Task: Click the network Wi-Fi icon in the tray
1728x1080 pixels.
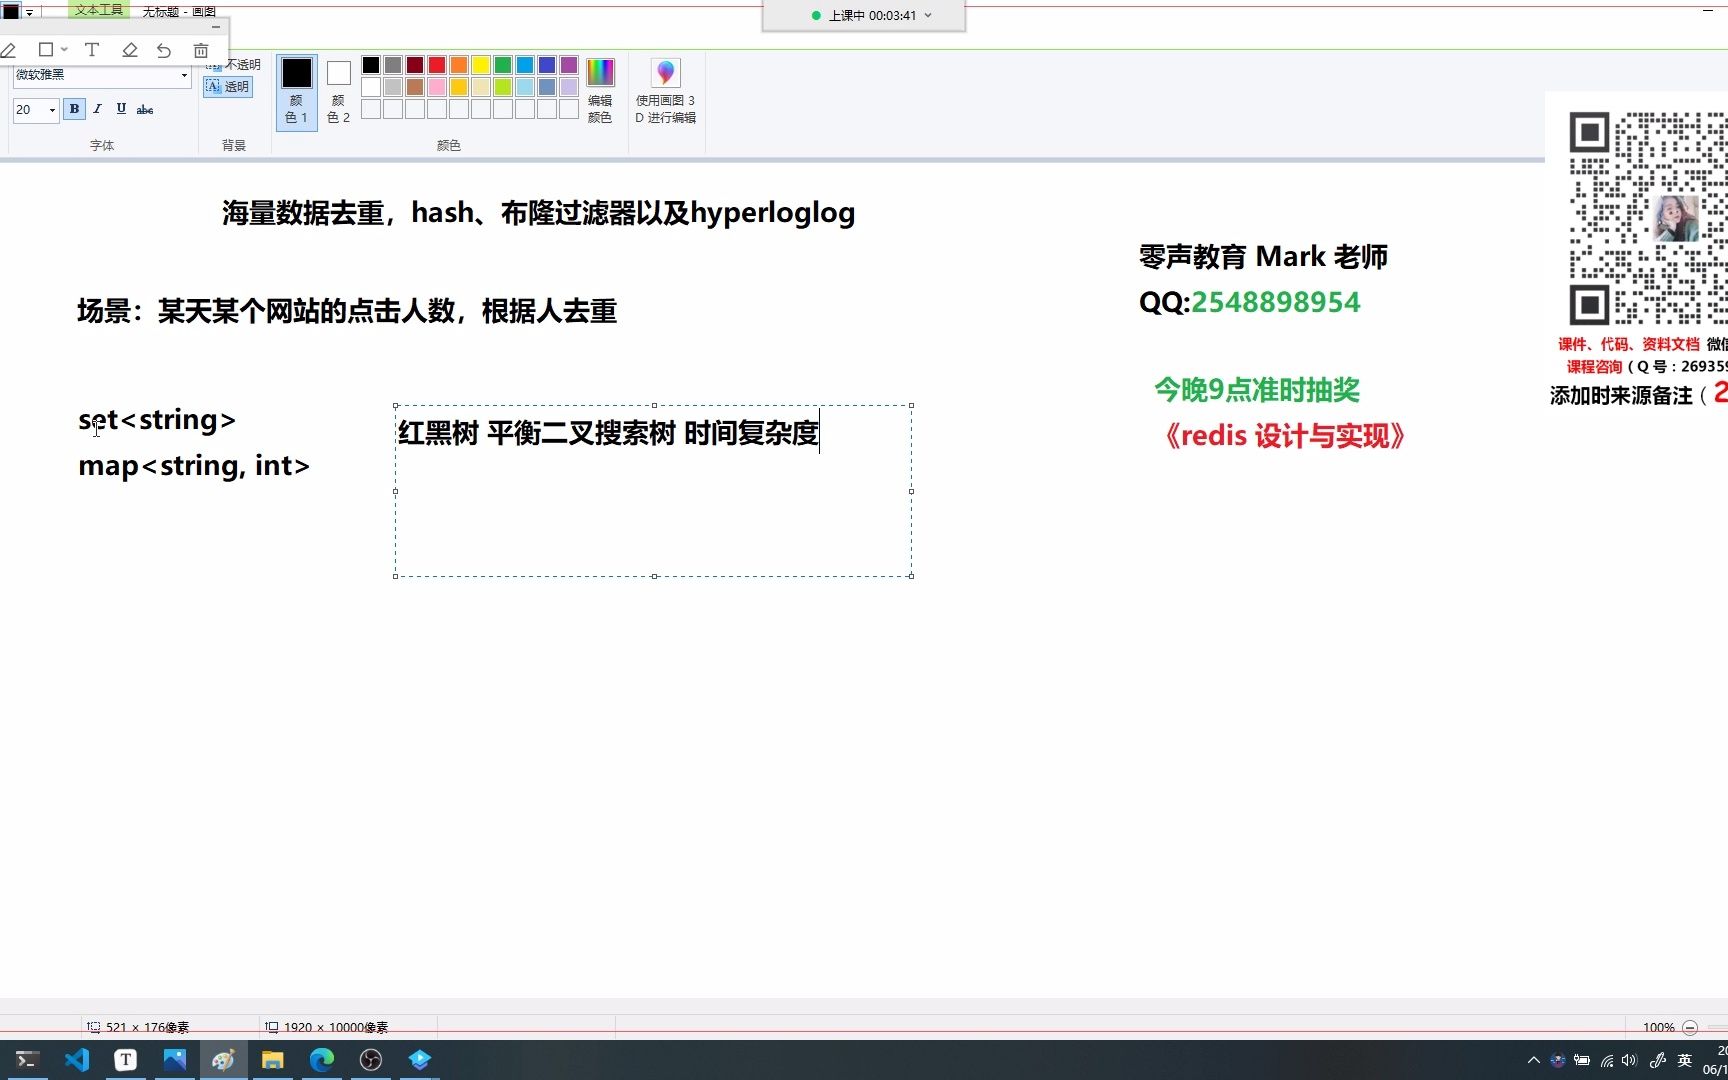Action: click(1606, 1060)
